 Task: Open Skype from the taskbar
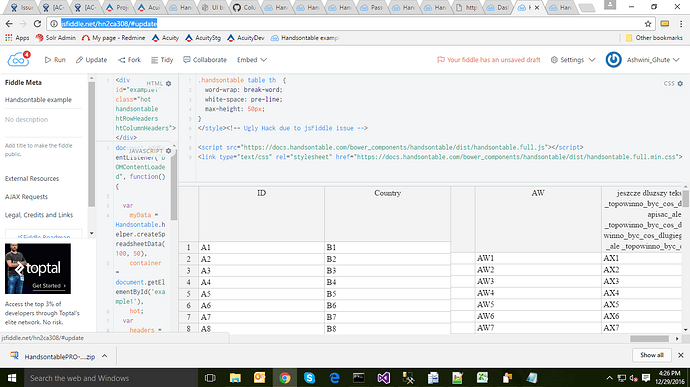[309, 378]
